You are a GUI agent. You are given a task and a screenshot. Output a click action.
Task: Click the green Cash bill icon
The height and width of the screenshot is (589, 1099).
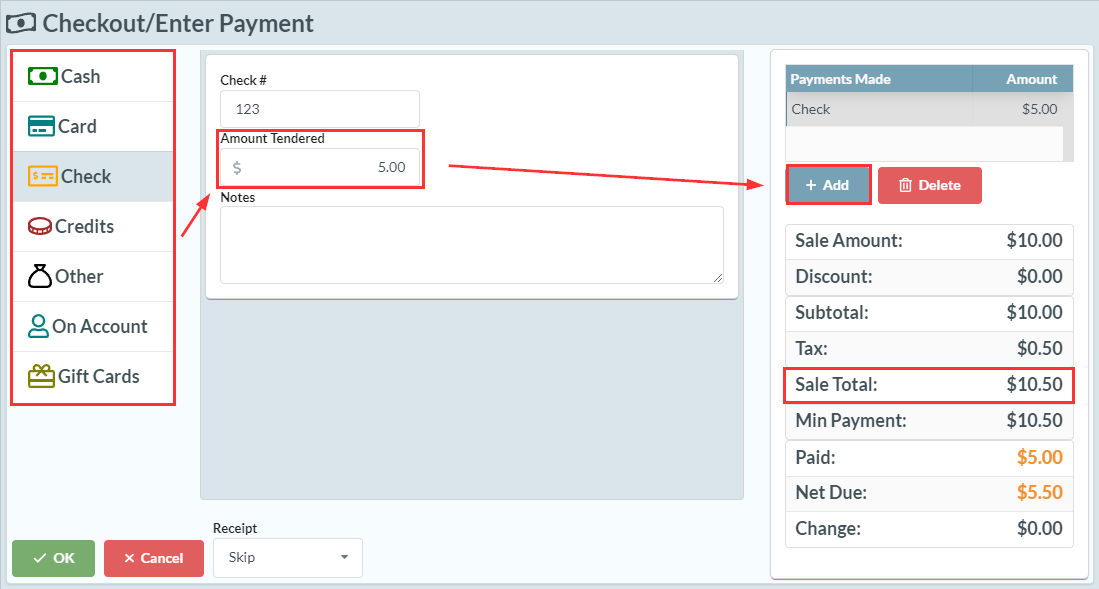point(42,76)
